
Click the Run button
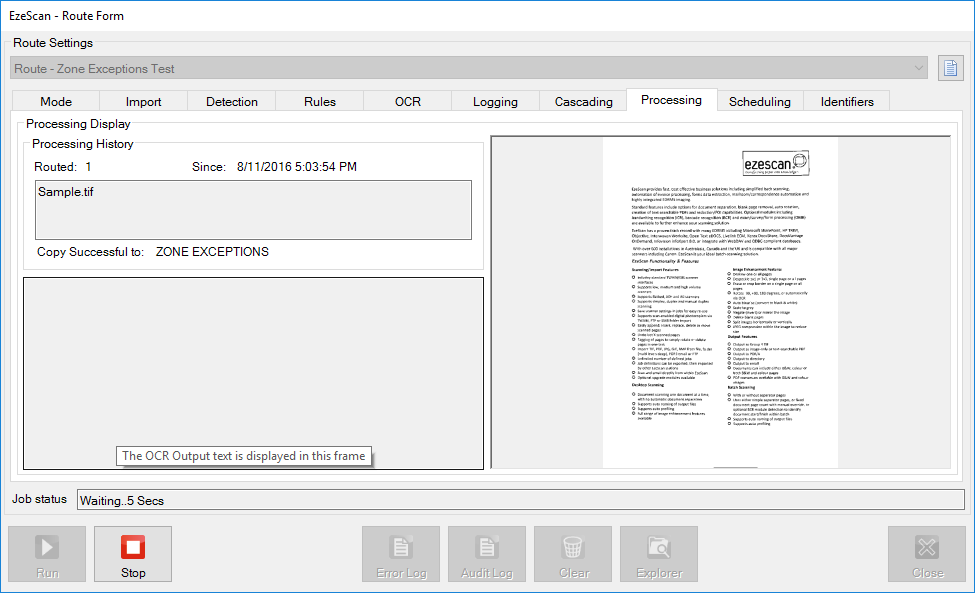click(47, 554)
